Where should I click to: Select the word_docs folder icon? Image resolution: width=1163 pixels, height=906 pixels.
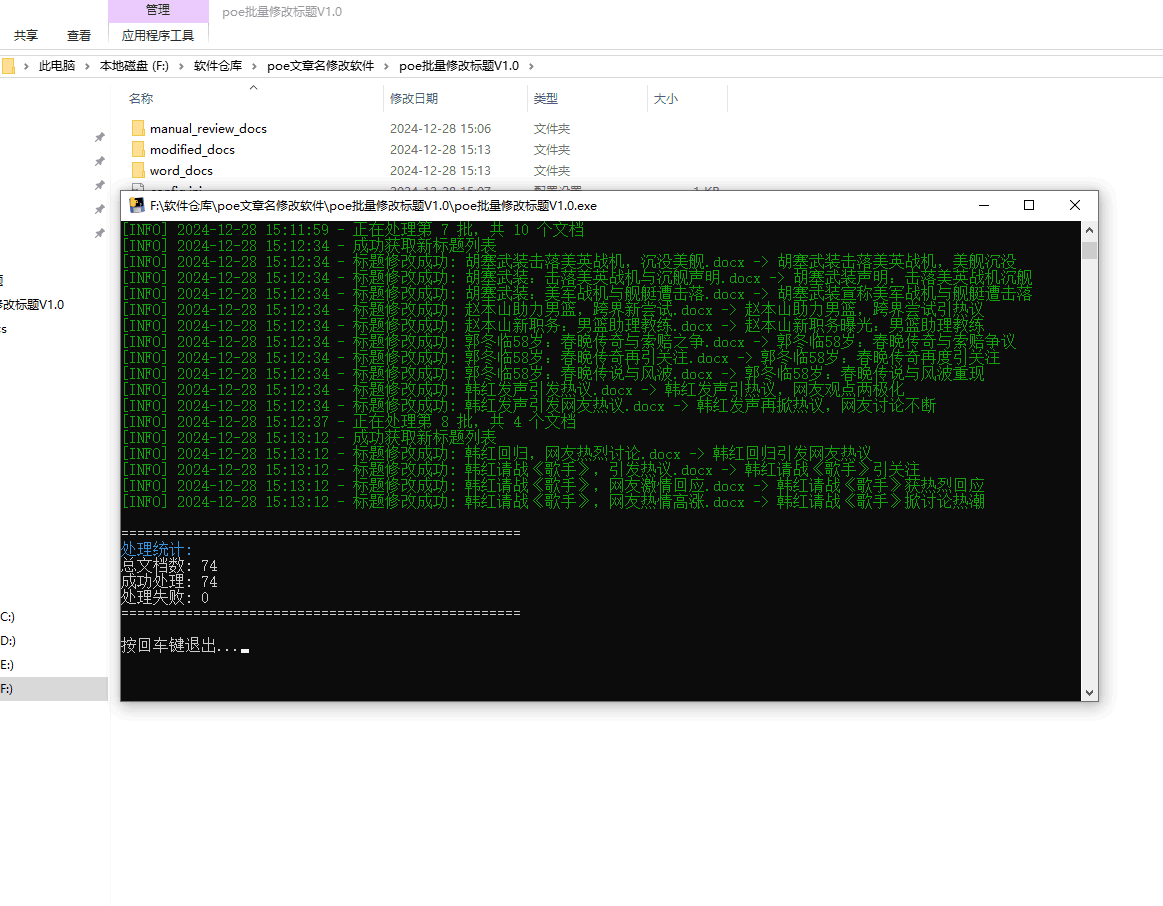coord(138,171)
